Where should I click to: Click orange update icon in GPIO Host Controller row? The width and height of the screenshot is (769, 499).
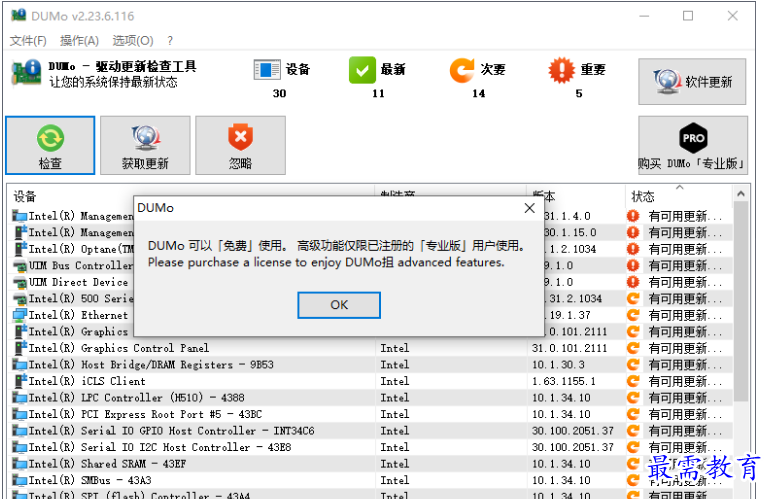[633, 431]
